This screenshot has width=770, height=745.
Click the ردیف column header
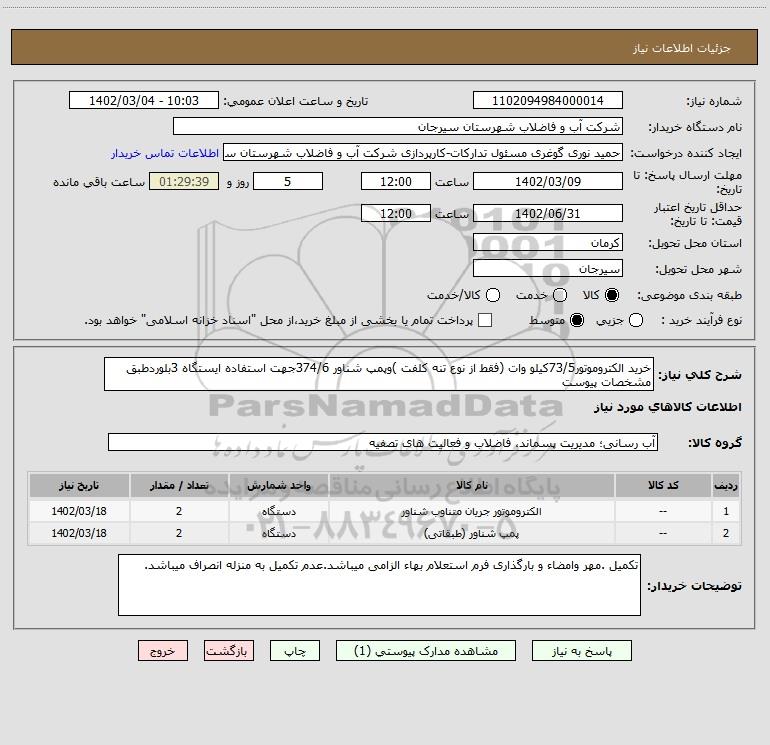coord(726,485)
